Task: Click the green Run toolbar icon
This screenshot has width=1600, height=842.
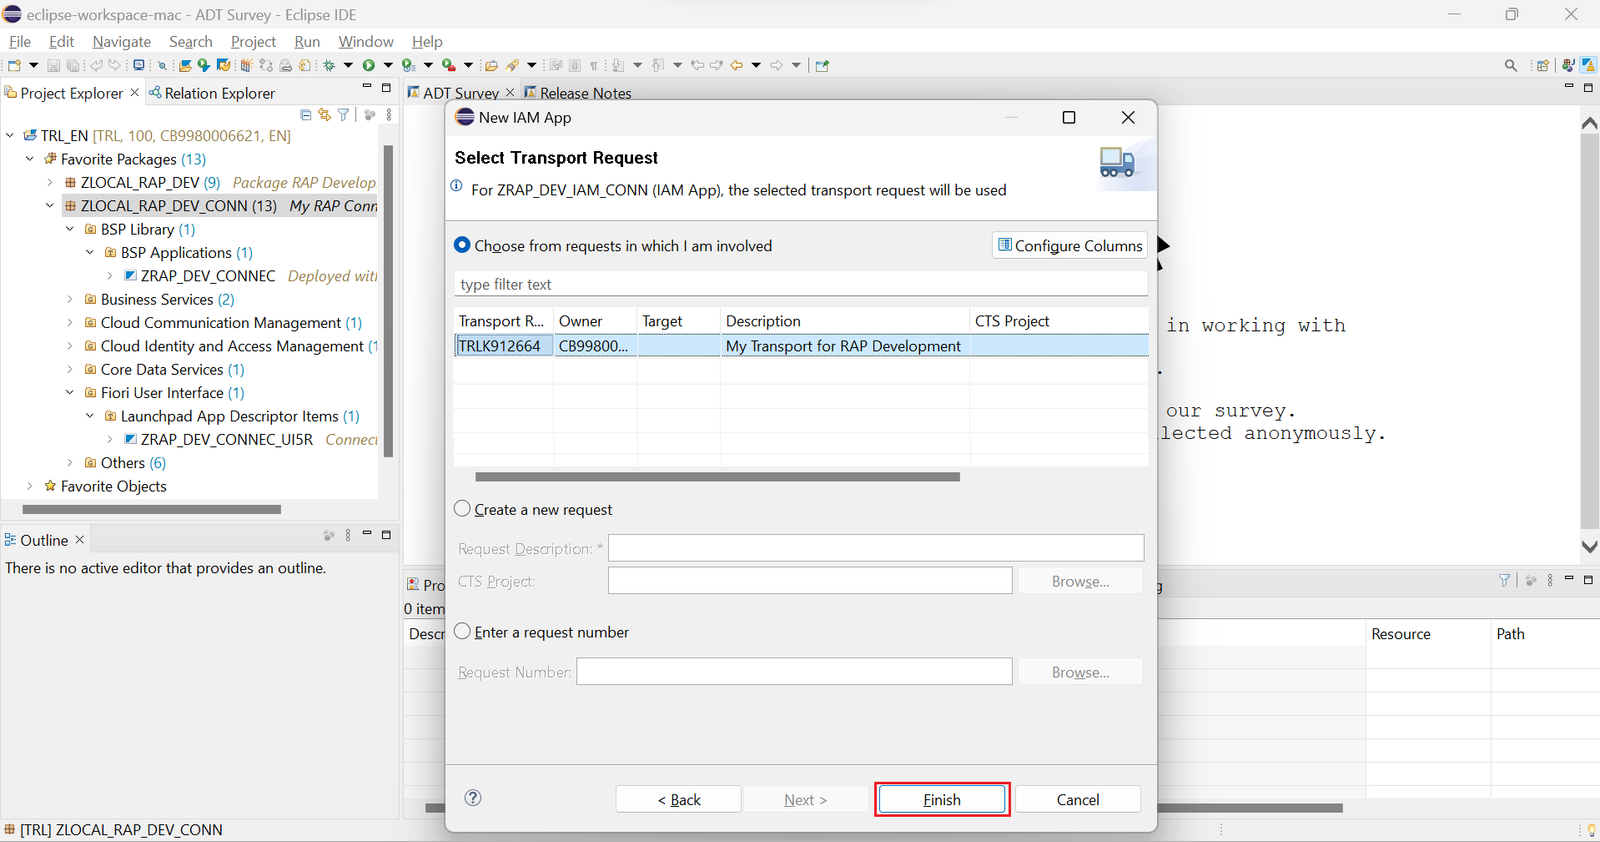Action: click(369, 65)
